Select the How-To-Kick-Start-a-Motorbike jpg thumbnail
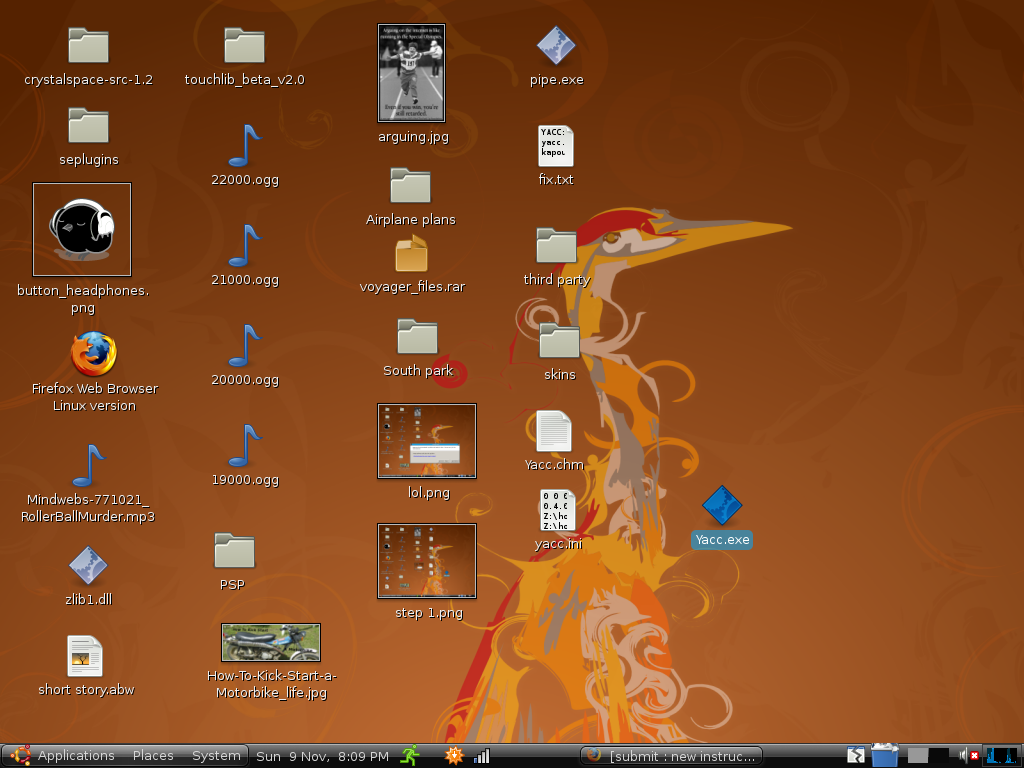Image resolution: width=1024 pixels, height=768 pixels. click(x=271, y=643)
